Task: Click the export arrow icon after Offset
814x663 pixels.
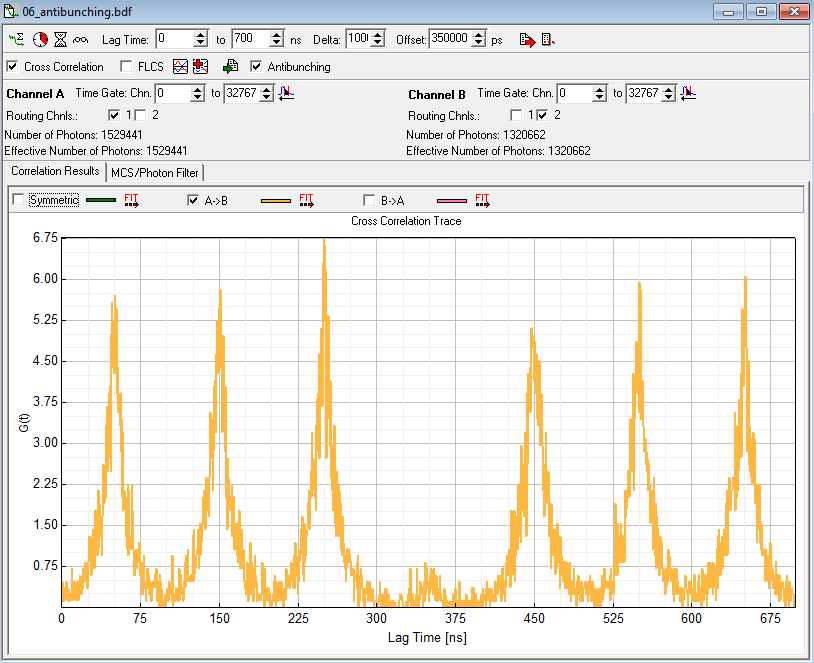Action: (527, 40)
